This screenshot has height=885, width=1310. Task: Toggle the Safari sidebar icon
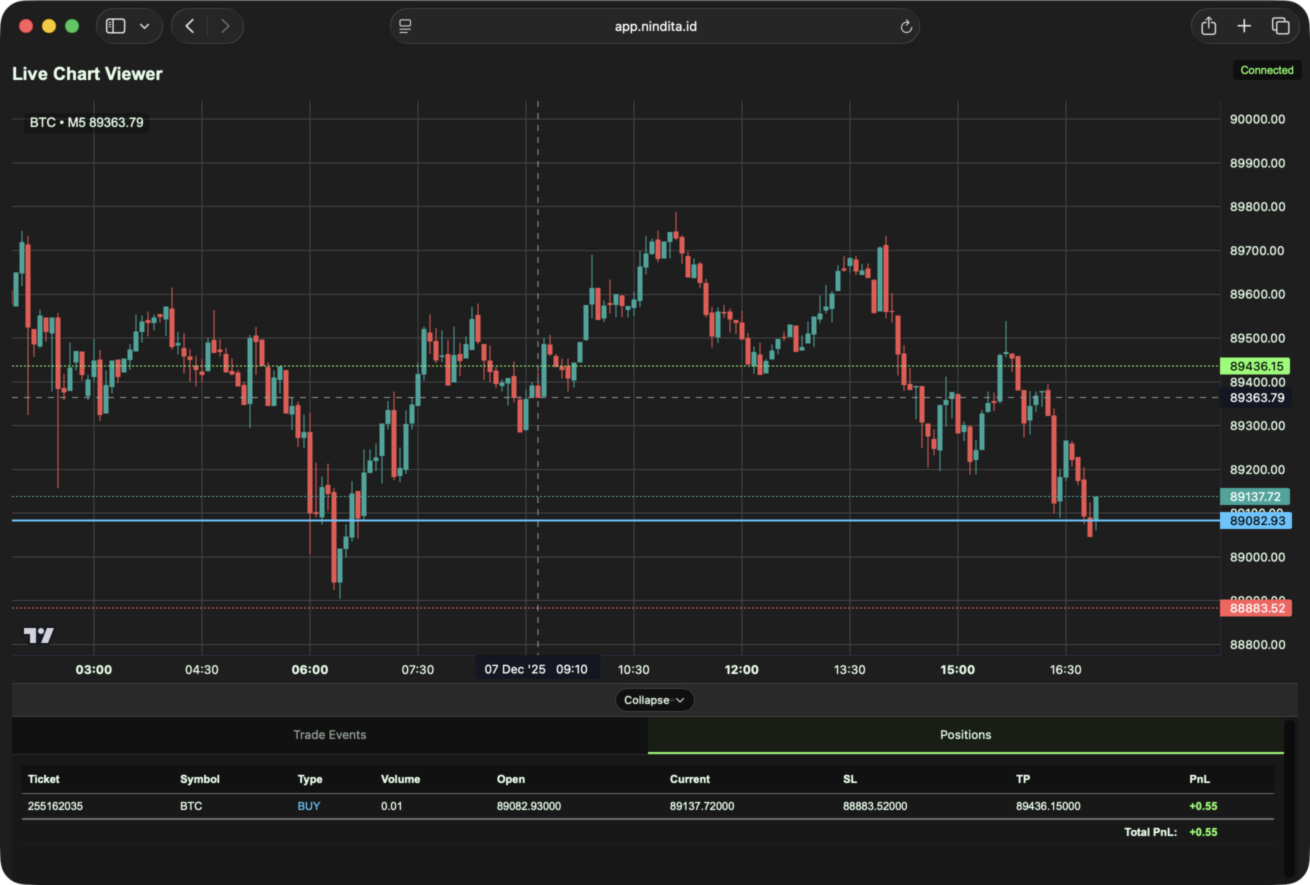116,26
